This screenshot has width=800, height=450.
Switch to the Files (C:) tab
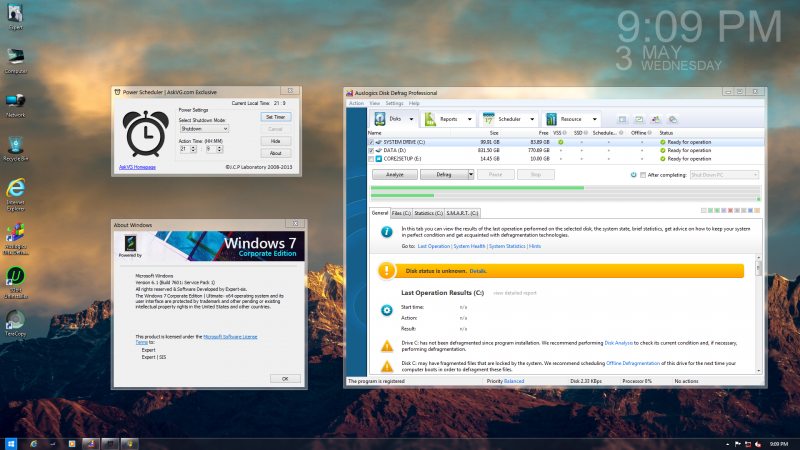click(x=401, y=213)
